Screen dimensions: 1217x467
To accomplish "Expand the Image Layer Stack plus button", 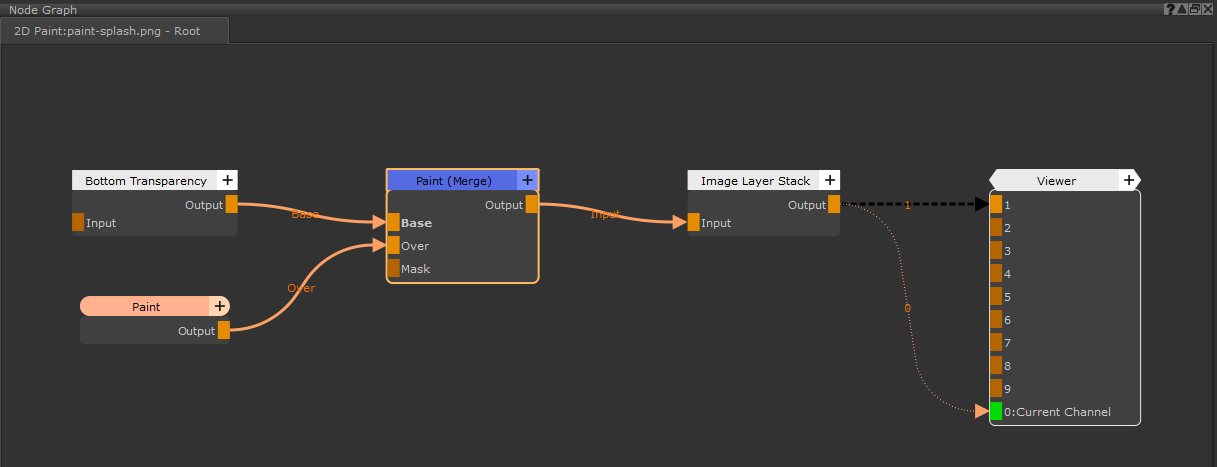I will click(829, 181).
